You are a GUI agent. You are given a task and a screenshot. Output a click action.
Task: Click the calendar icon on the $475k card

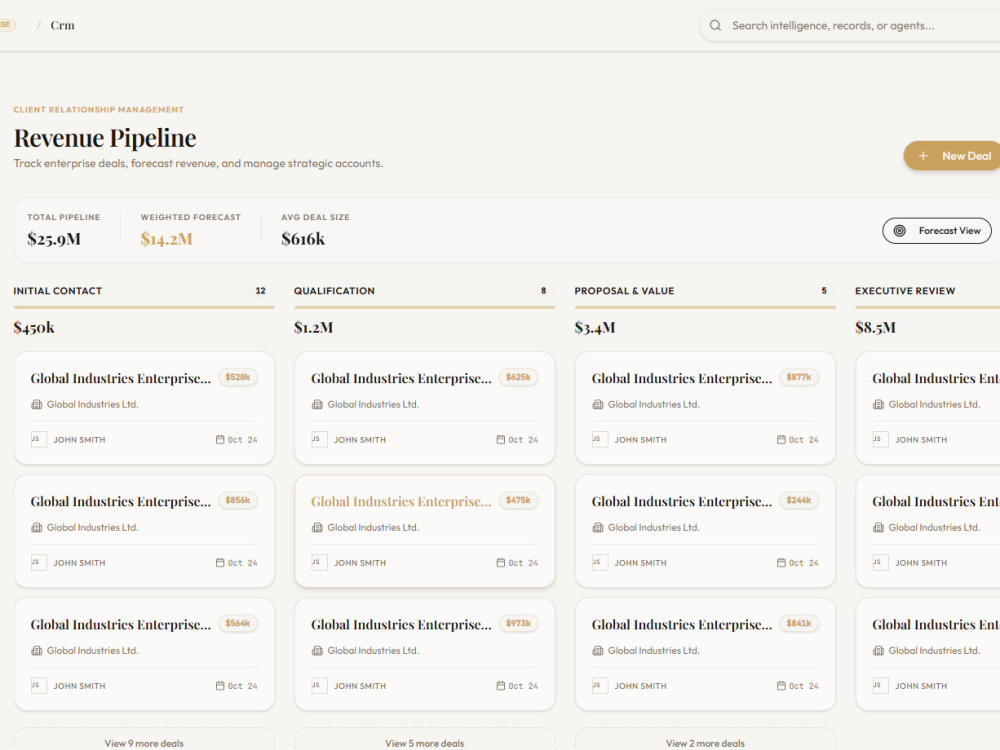point(501,562)
